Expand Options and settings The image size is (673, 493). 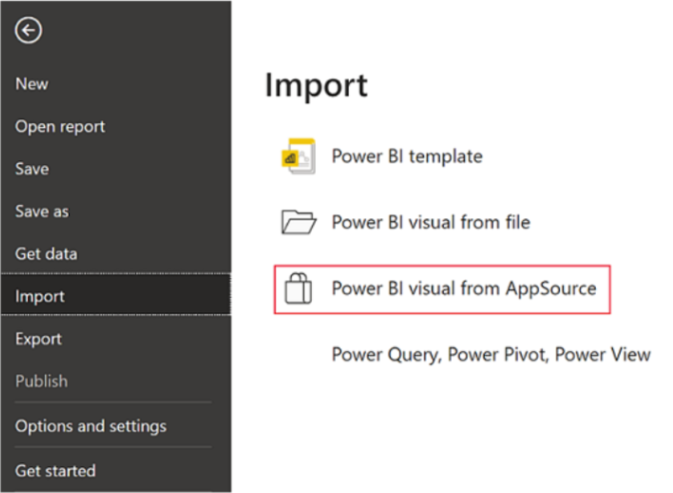tap(90, 426)
